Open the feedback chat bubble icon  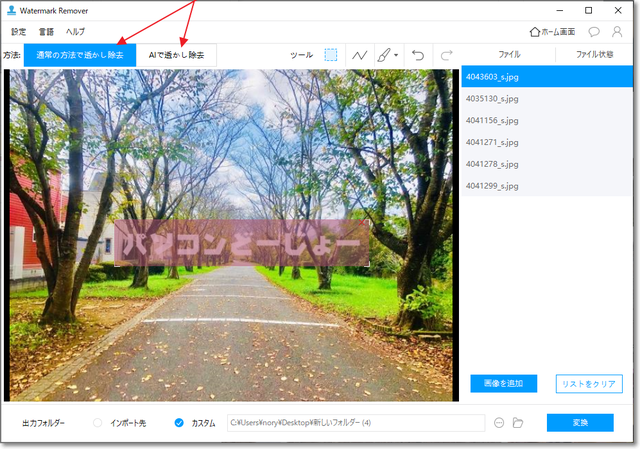(594, 32)
